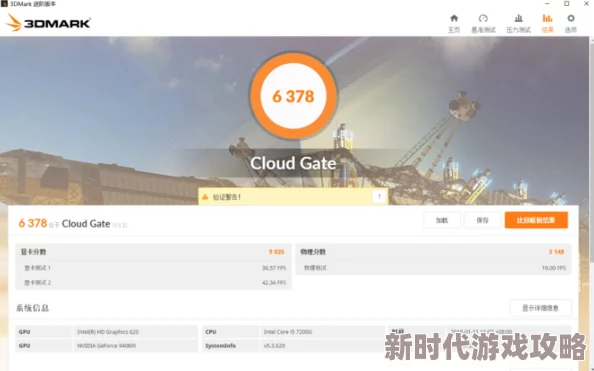Click the NVIDIA GeForce 940MX text

tap(106, 346)
